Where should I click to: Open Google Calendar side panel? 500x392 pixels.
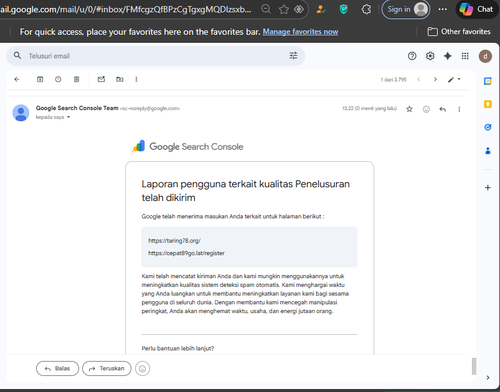(x=488, y=81)
